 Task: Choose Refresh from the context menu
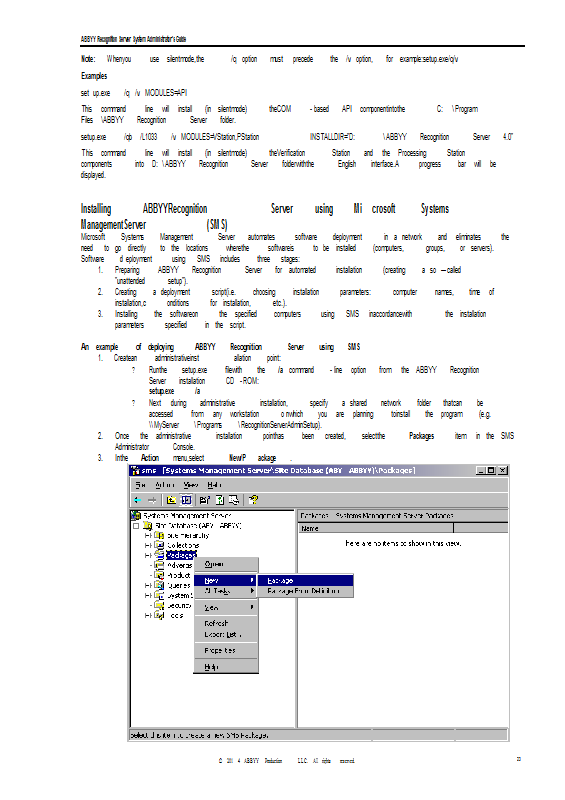click(226, 623)
